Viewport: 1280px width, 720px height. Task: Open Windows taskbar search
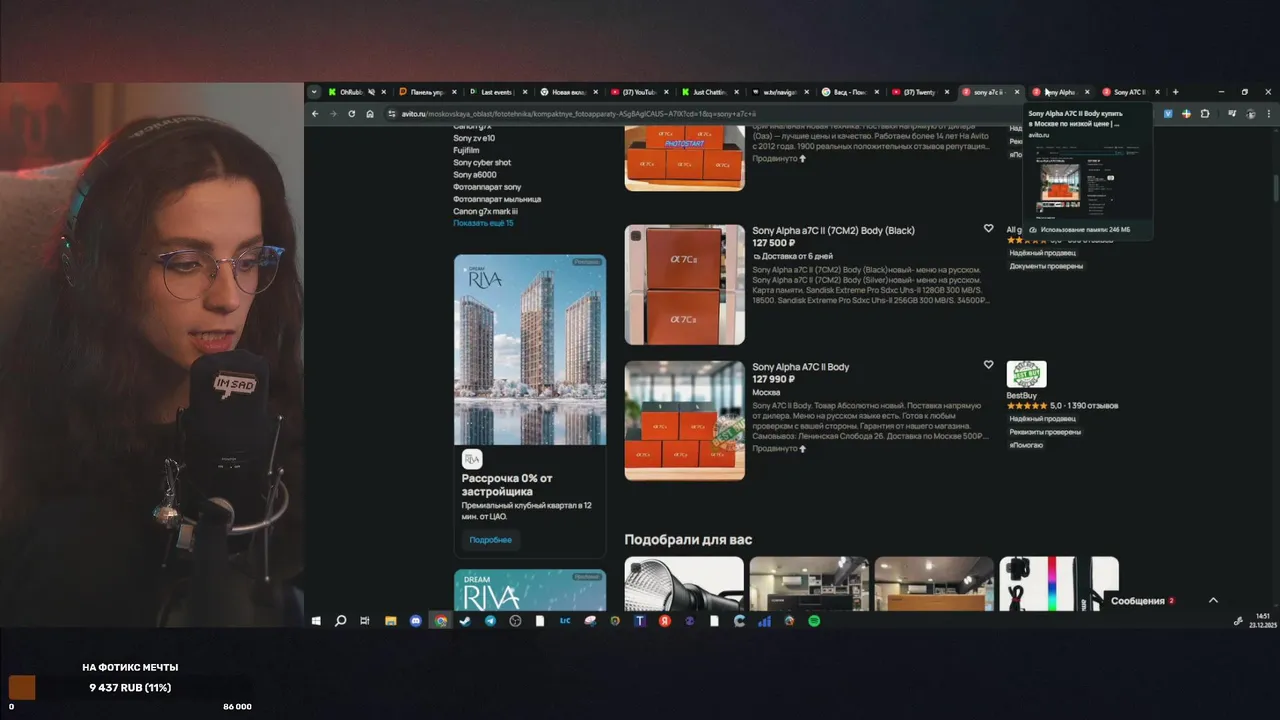(340, 621)
